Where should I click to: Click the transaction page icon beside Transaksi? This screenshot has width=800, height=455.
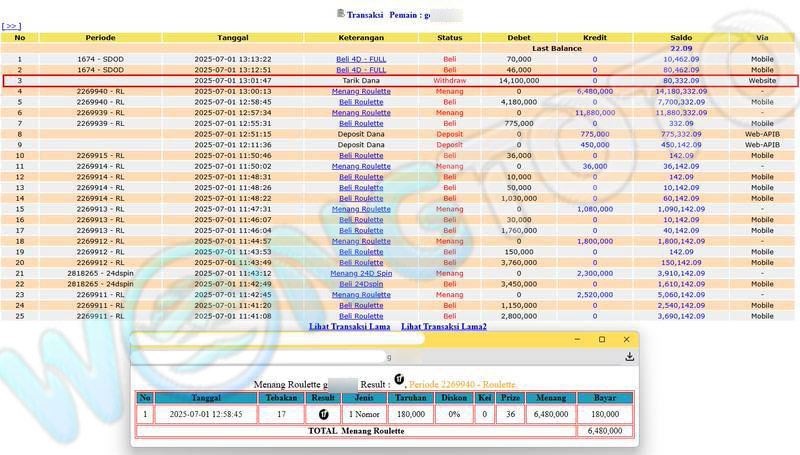[x=341, y=14]
